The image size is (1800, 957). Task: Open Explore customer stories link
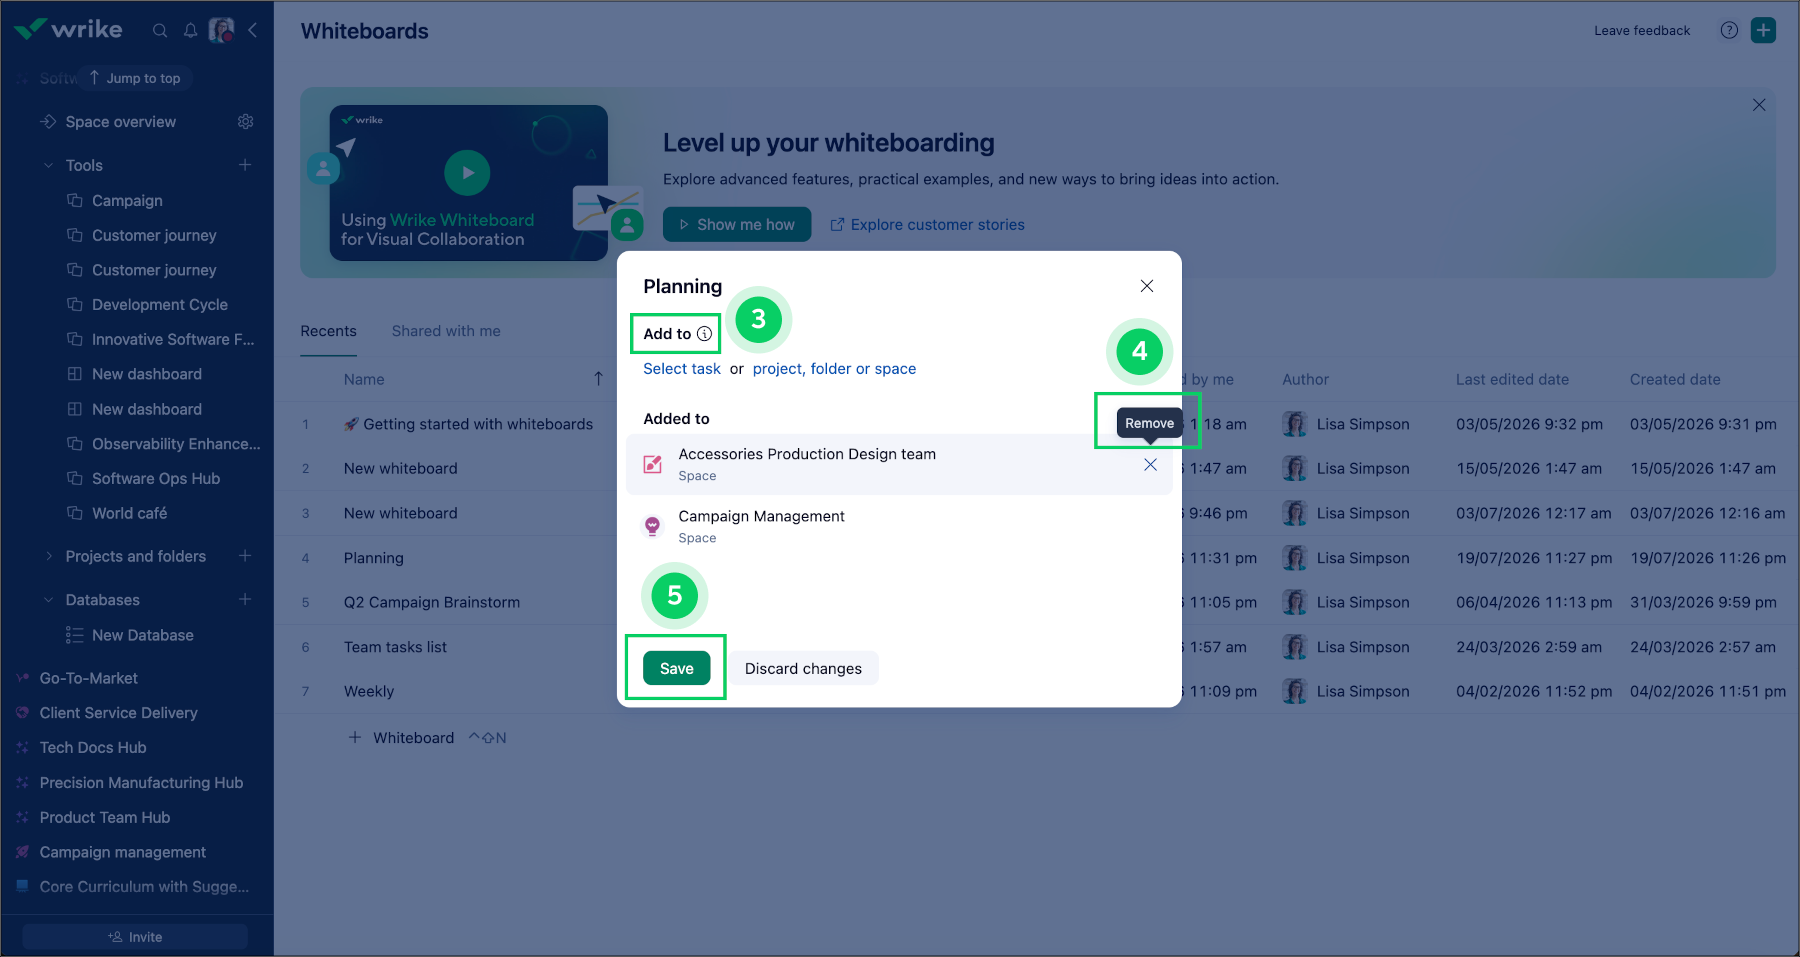click(927, 225)
